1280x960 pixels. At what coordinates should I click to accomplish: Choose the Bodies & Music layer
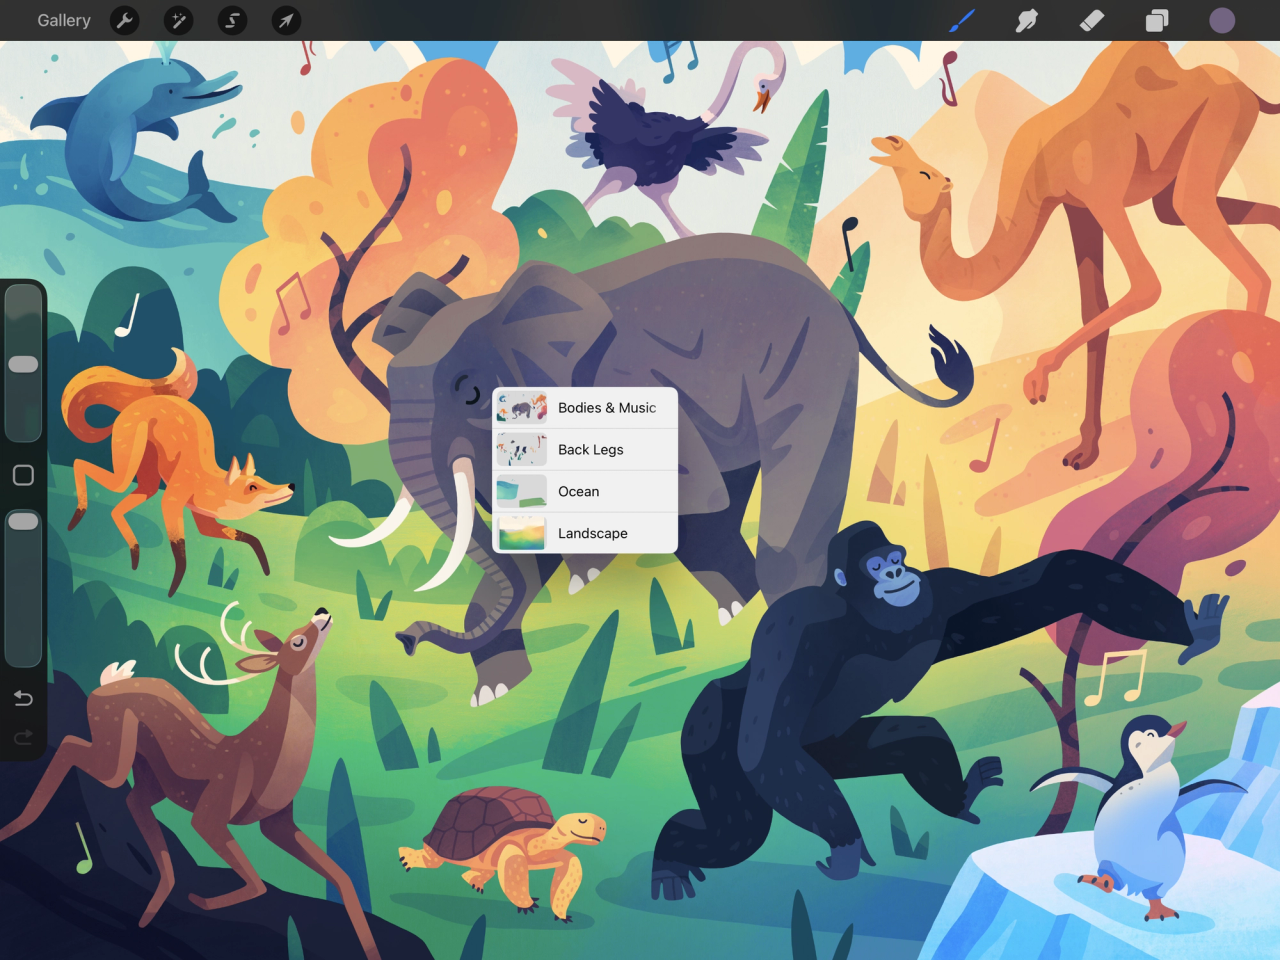coord(585,408)
